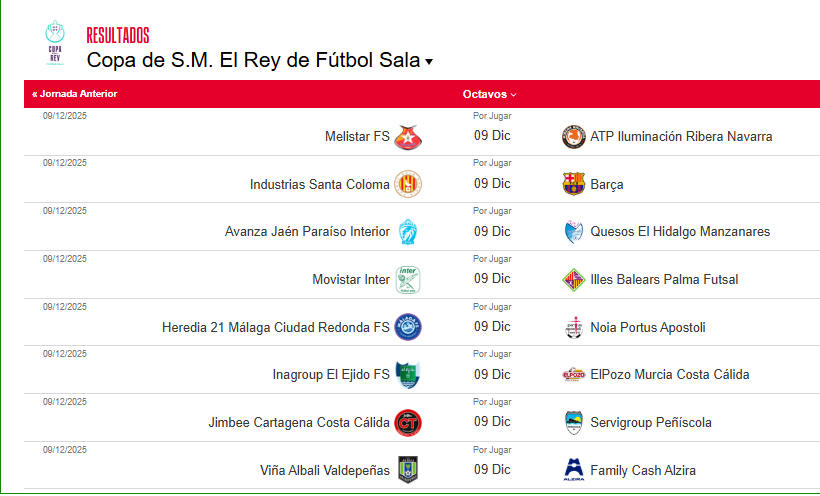Open the Avanza Jaén versus Manzanares match
The width and height of the screenshot is (820, 496).
pyautogui.click(x=492, y=232)
